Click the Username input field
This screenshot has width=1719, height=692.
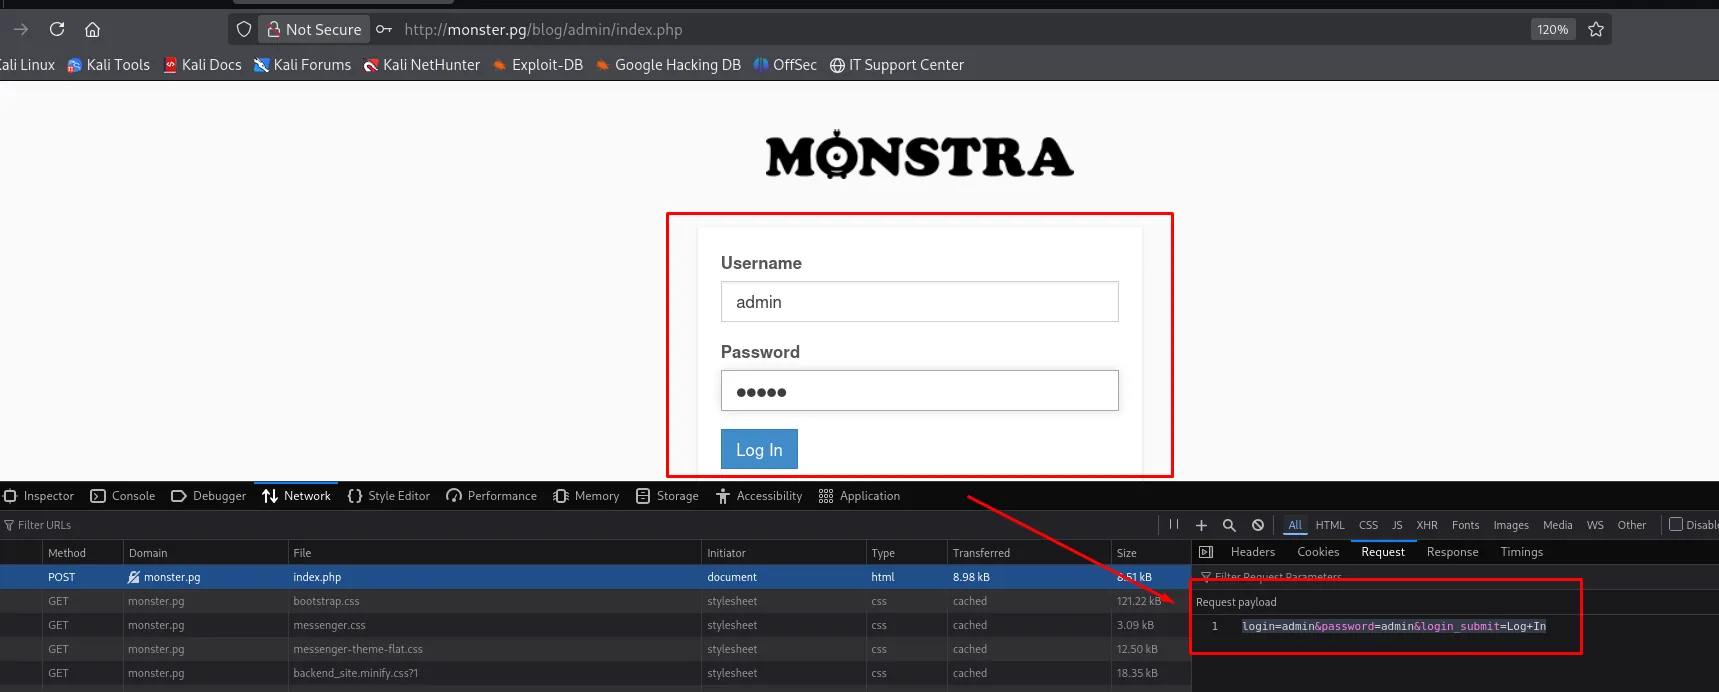point(919,301)
